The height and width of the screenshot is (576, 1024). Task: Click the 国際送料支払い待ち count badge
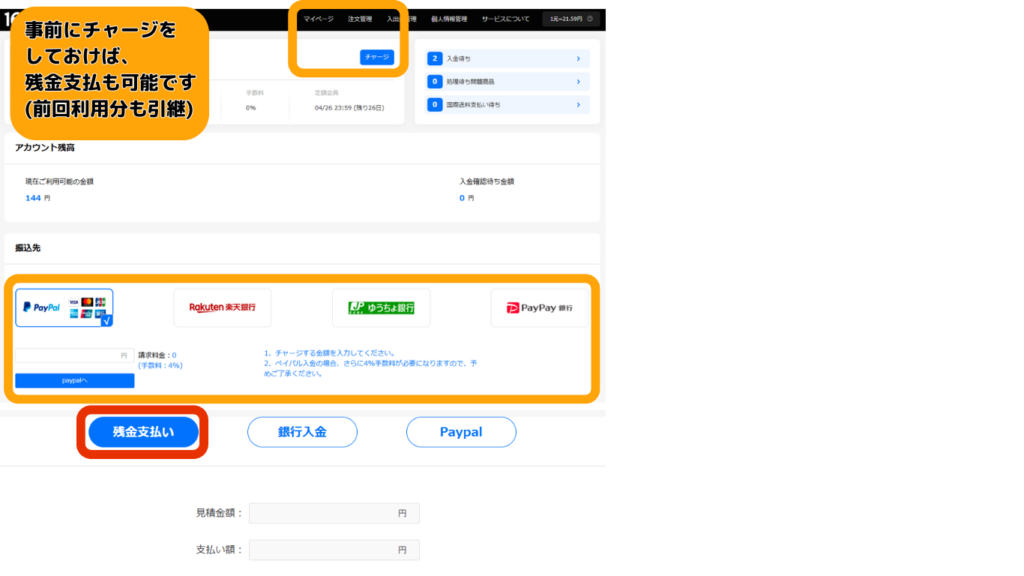435,104
